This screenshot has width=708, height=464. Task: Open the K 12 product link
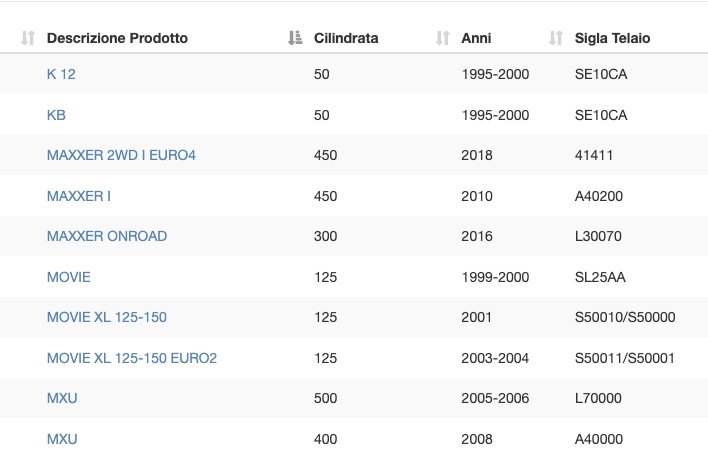pyautogui.click(x=61, y=74)
